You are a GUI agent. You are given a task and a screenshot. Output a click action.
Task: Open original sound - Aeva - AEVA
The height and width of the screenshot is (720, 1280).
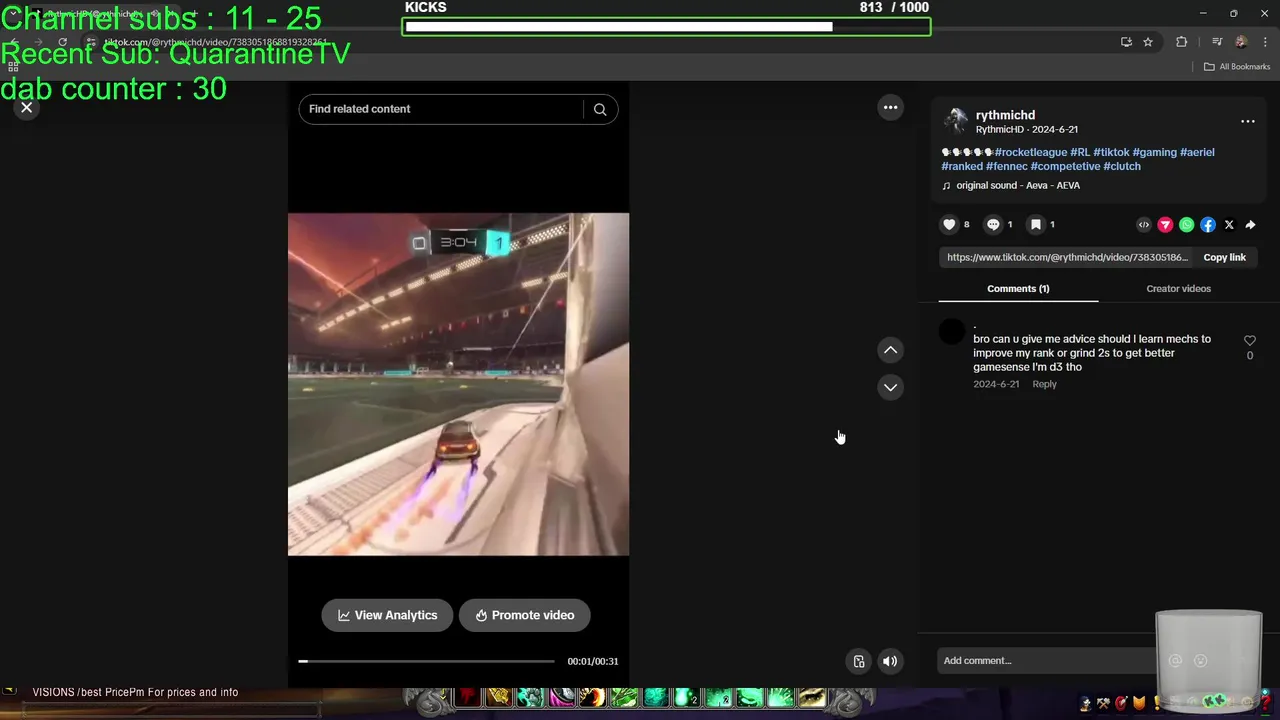pos(1017,185)
